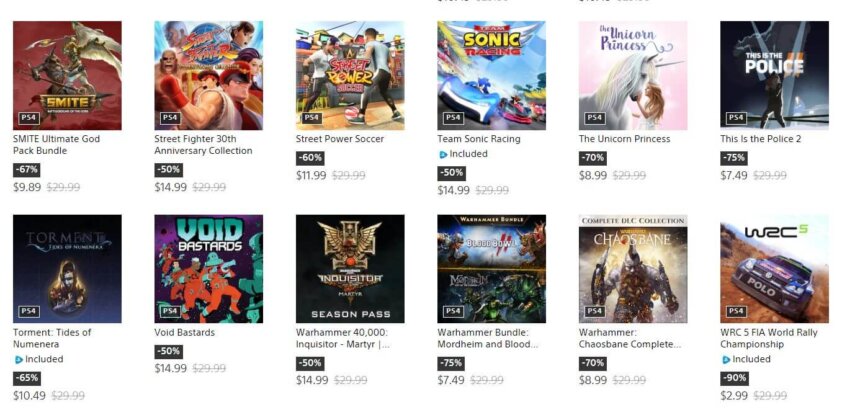Click Team Sonic Racing cover art

tap(491, 75)
